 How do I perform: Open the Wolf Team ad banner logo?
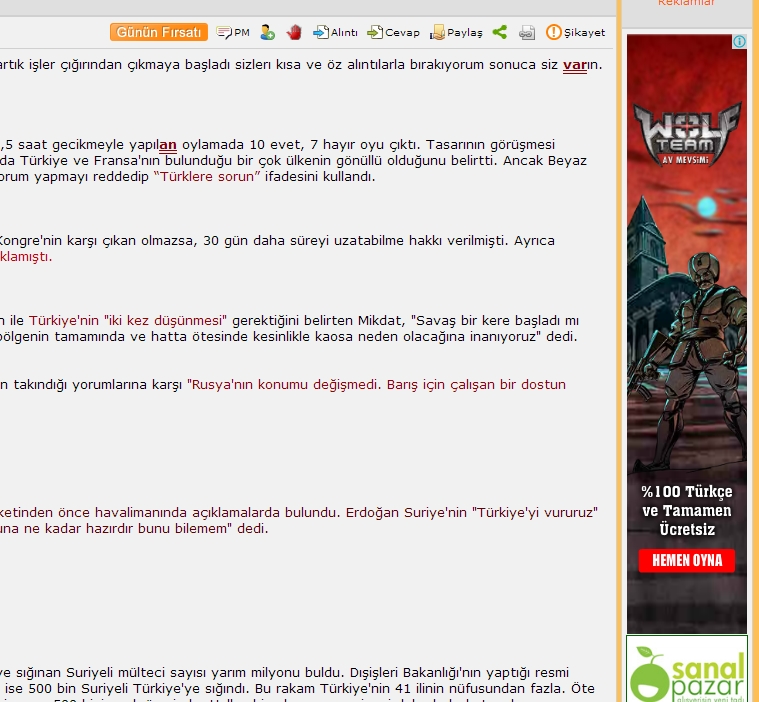click(687, 134)
